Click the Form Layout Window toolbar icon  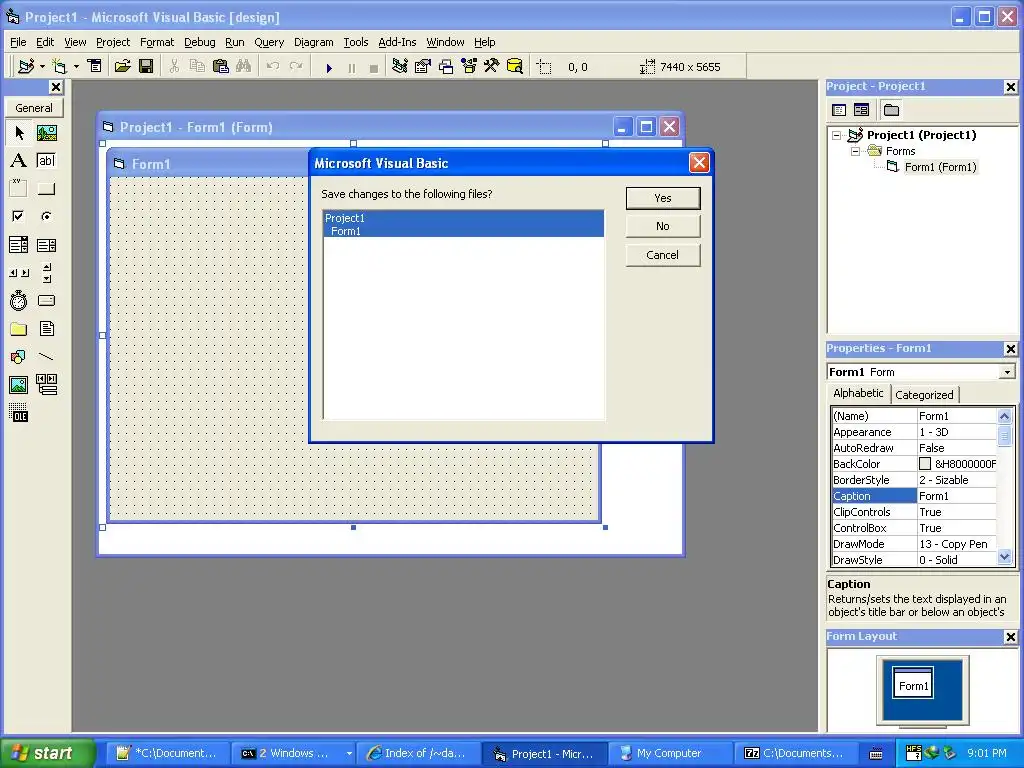pyautogui.click(x=446, y=67)
